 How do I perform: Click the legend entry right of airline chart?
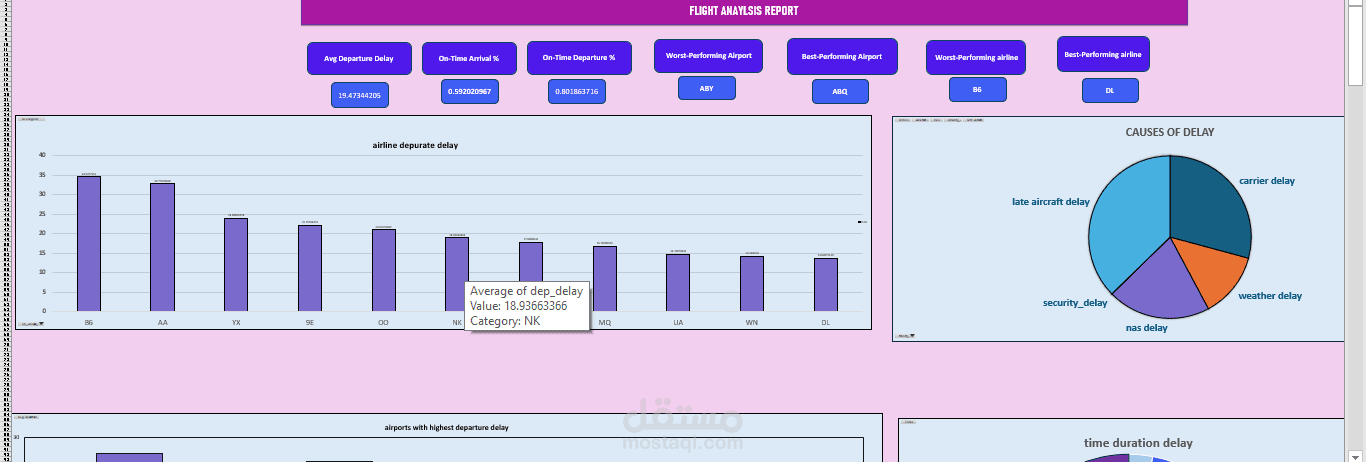coord(863,222)
